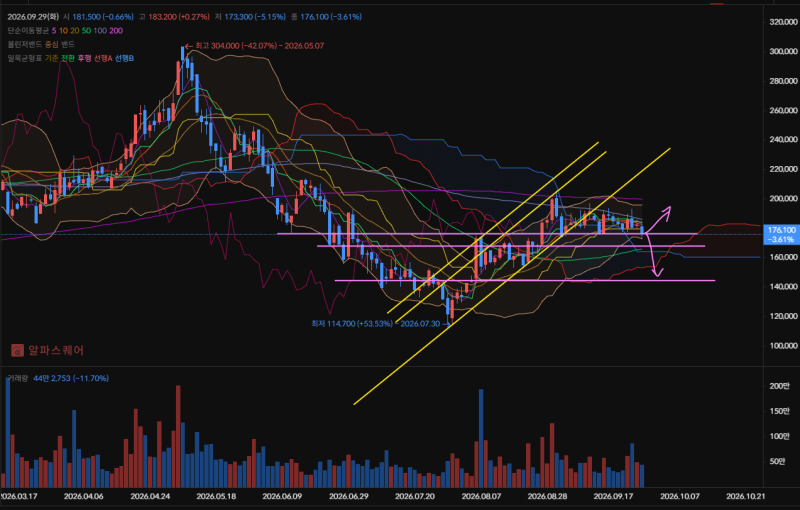Click the 거래량 volume panel label
Viewport: 800px width, 510px height.
(17, 378)
